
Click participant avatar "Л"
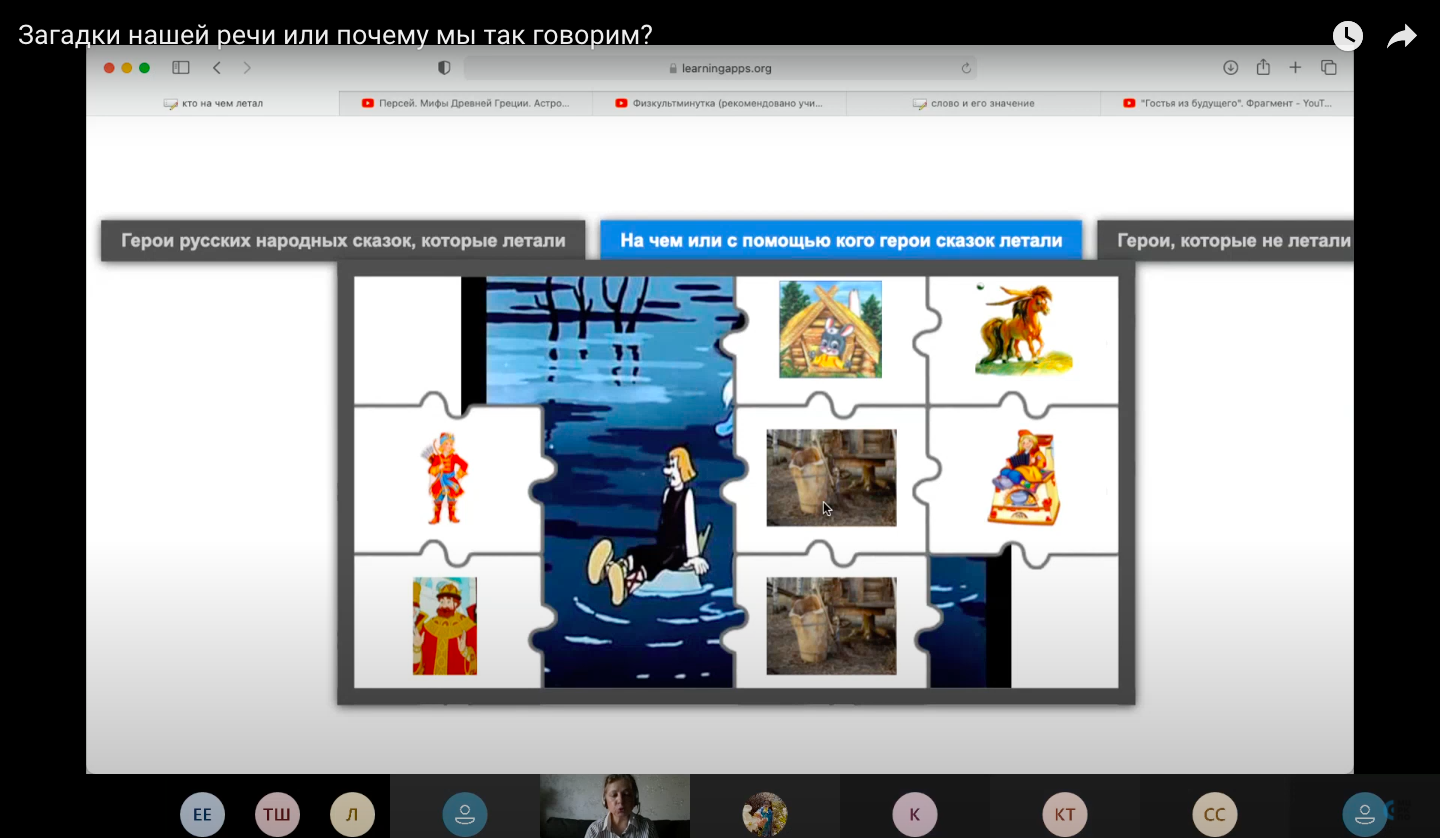[352, 814]
